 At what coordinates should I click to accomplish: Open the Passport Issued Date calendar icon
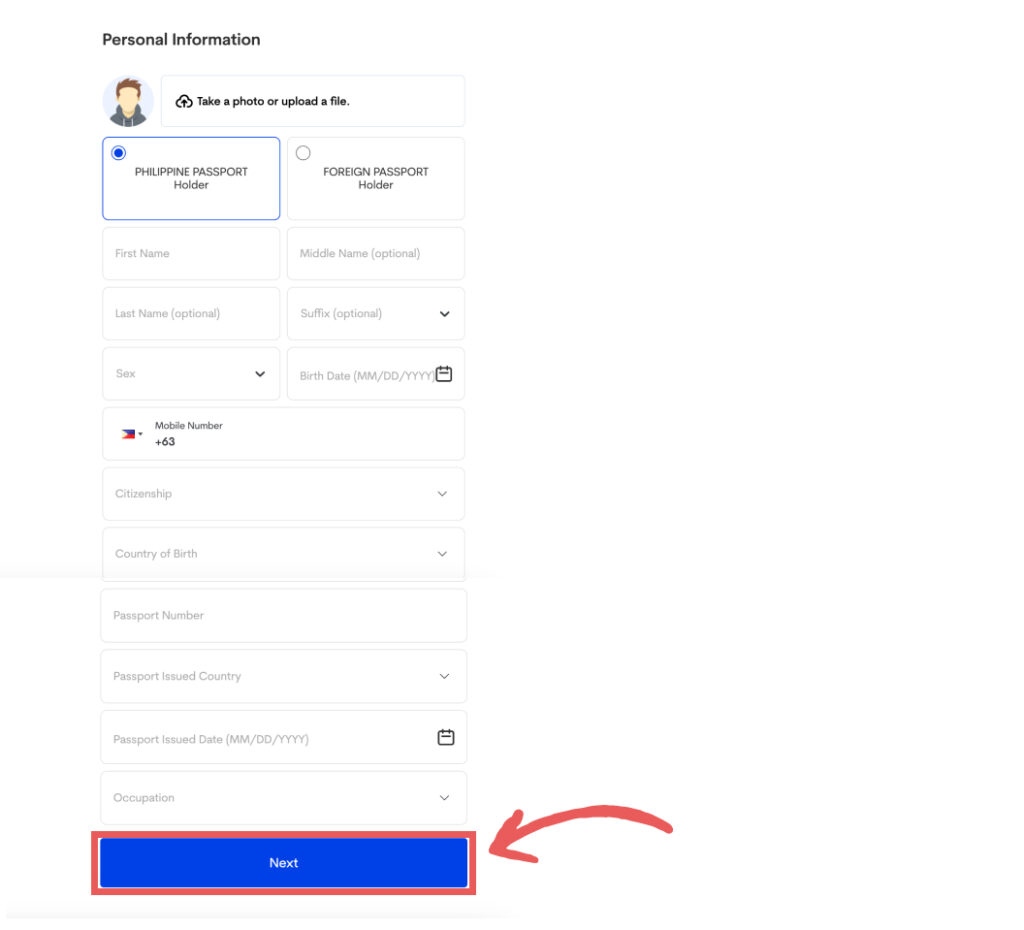point(446,737)
